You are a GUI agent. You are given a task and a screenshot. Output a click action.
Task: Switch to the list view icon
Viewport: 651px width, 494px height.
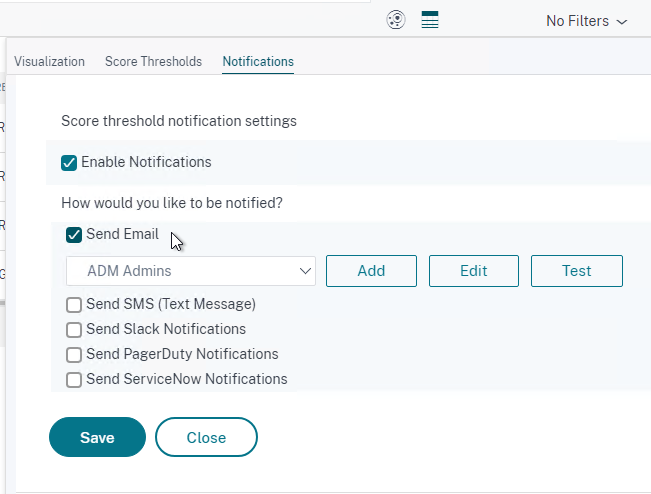[x=430, y=20]
